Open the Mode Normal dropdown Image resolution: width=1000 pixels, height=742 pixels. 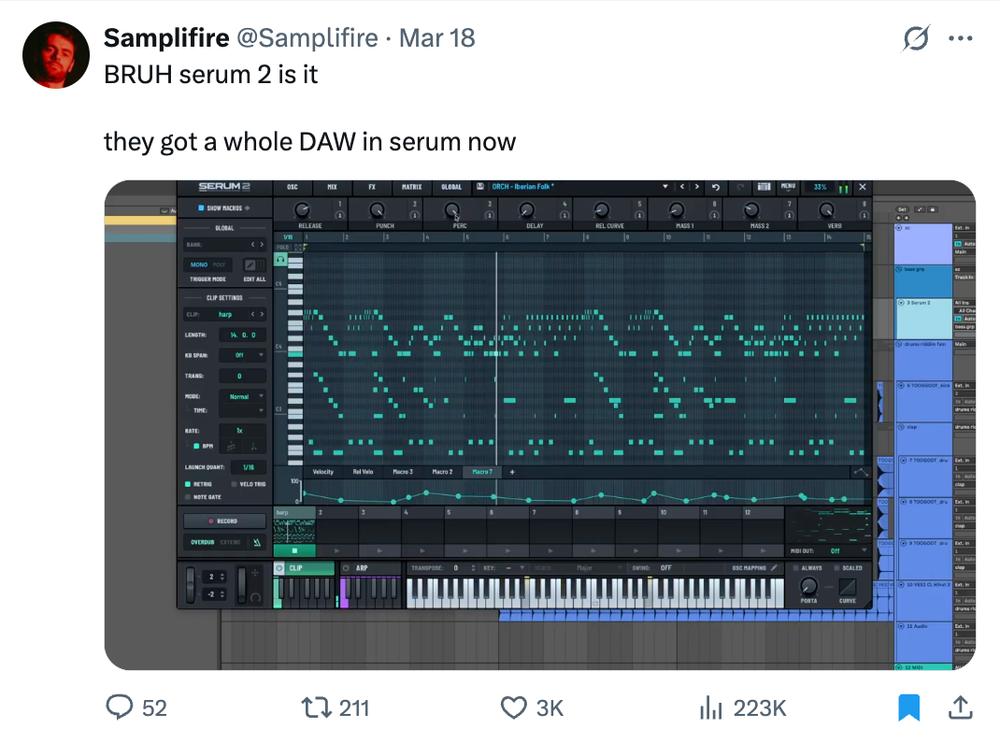pos(242,397)
